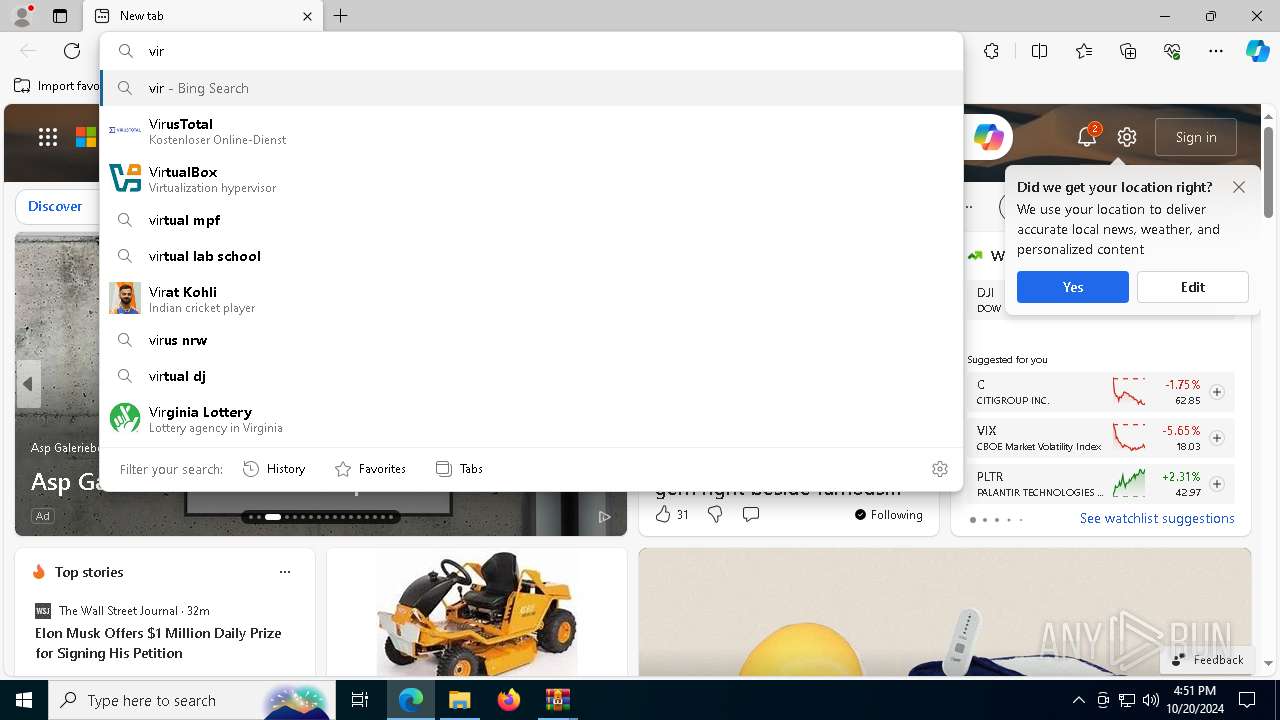Click the Feedback button

[1207, 659]
